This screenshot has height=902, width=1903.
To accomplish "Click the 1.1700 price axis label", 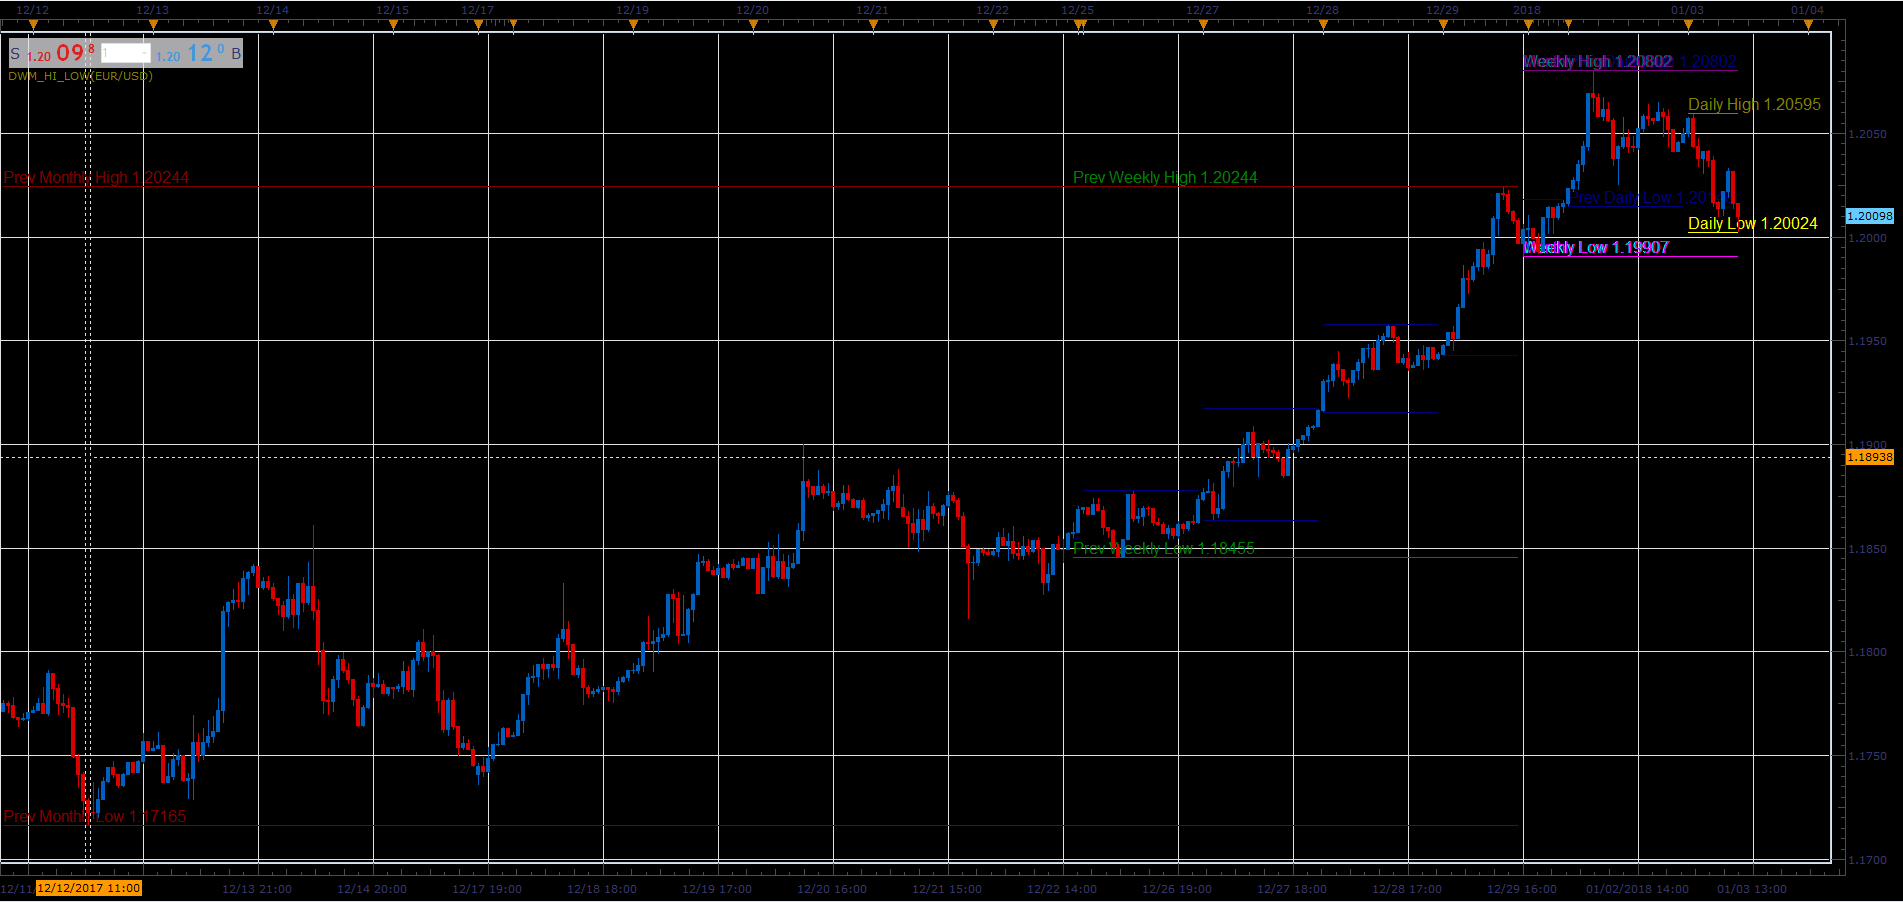I will [x=1867, y=860].
